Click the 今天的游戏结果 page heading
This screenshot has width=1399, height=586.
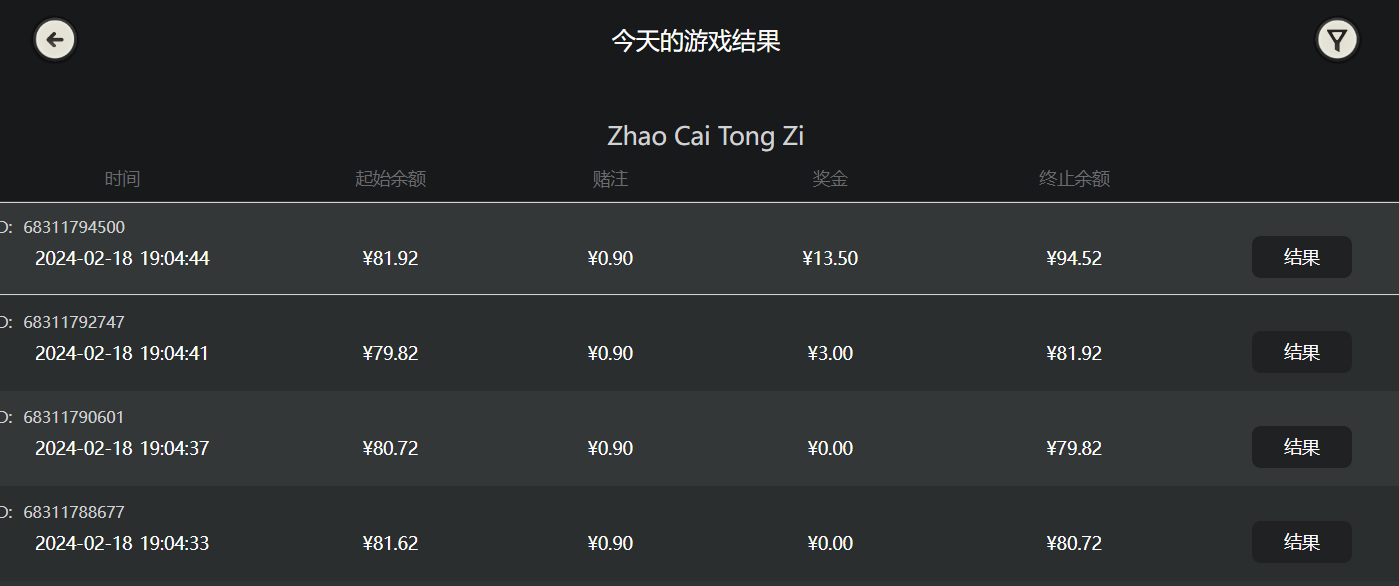coord(696,41)
